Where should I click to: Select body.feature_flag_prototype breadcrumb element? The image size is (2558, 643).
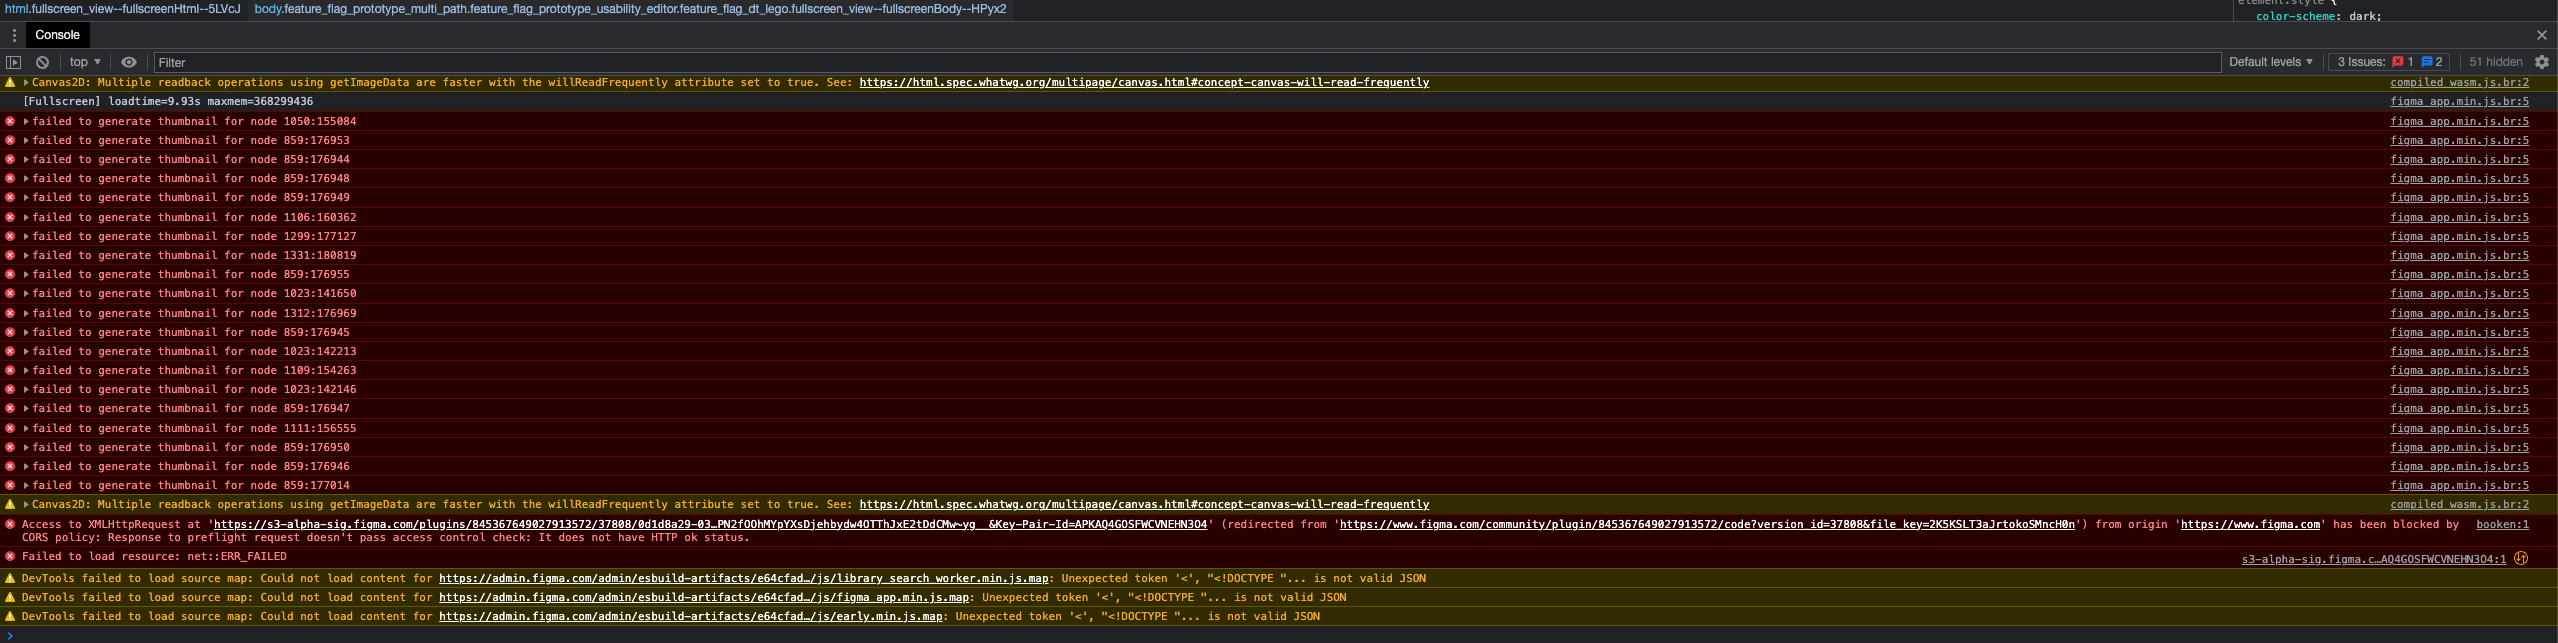630,9
